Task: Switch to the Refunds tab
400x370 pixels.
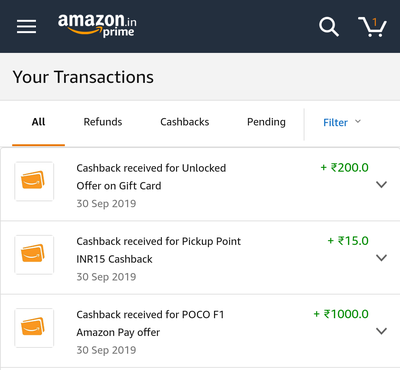Action: coord(103,122)
